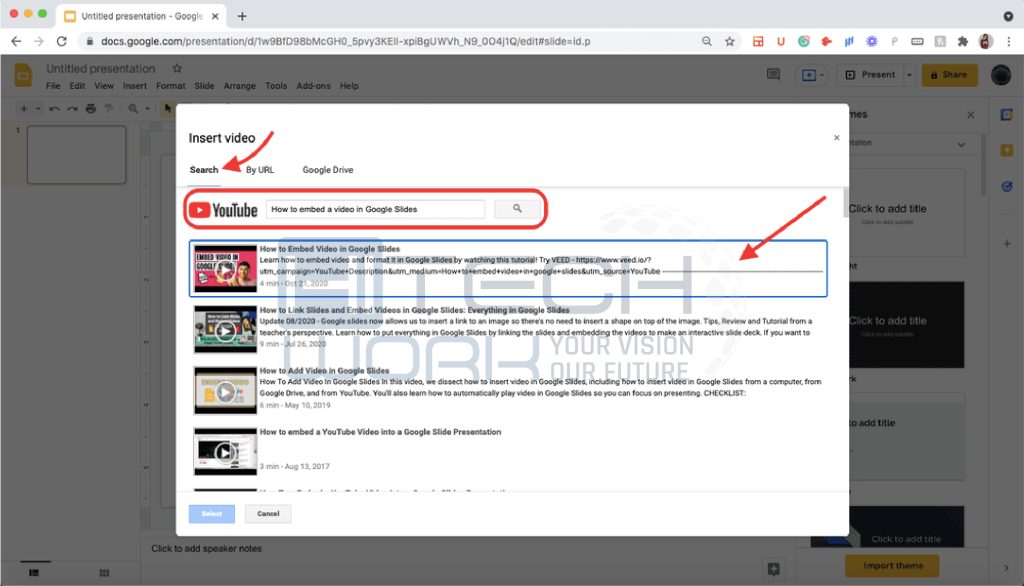This screenshot has height=586, width=1024.
Task: Expand the Present dropdown arrow
Action: click(909, 74)
